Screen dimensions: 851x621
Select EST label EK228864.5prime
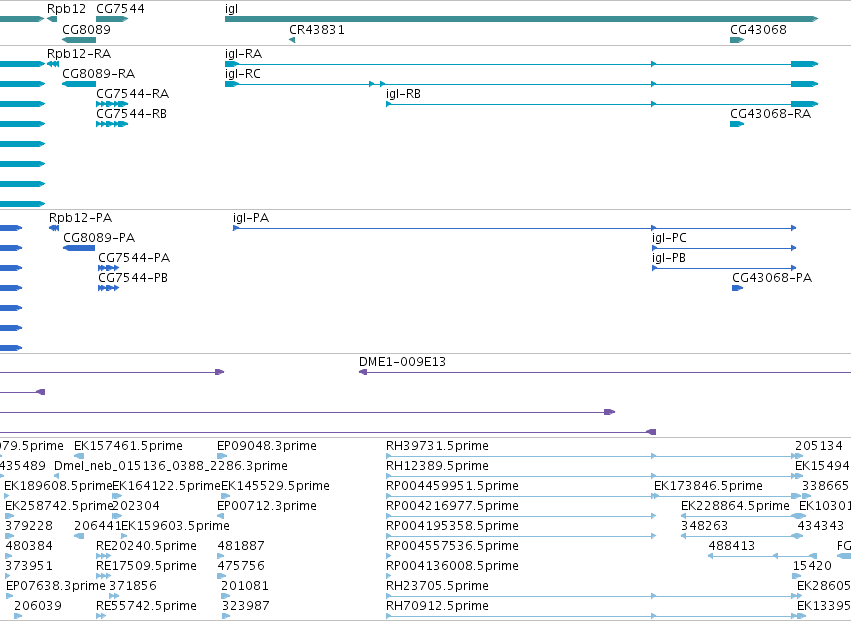[735, 506]
